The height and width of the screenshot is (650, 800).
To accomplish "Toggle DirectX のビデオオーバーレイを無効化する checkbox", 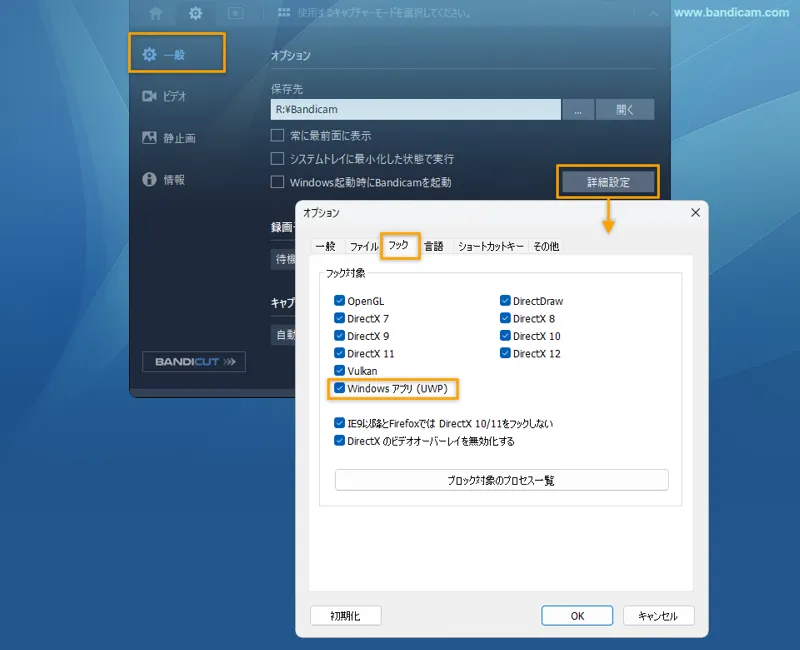I will [339, 441].
